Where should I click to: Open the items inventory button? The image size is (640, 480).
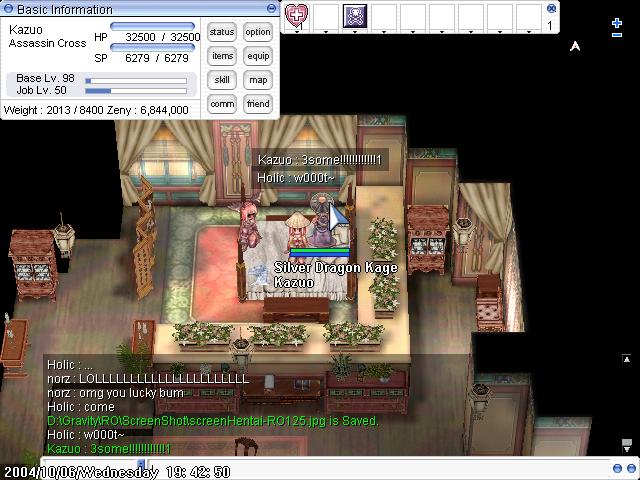(x=222, y=56)
